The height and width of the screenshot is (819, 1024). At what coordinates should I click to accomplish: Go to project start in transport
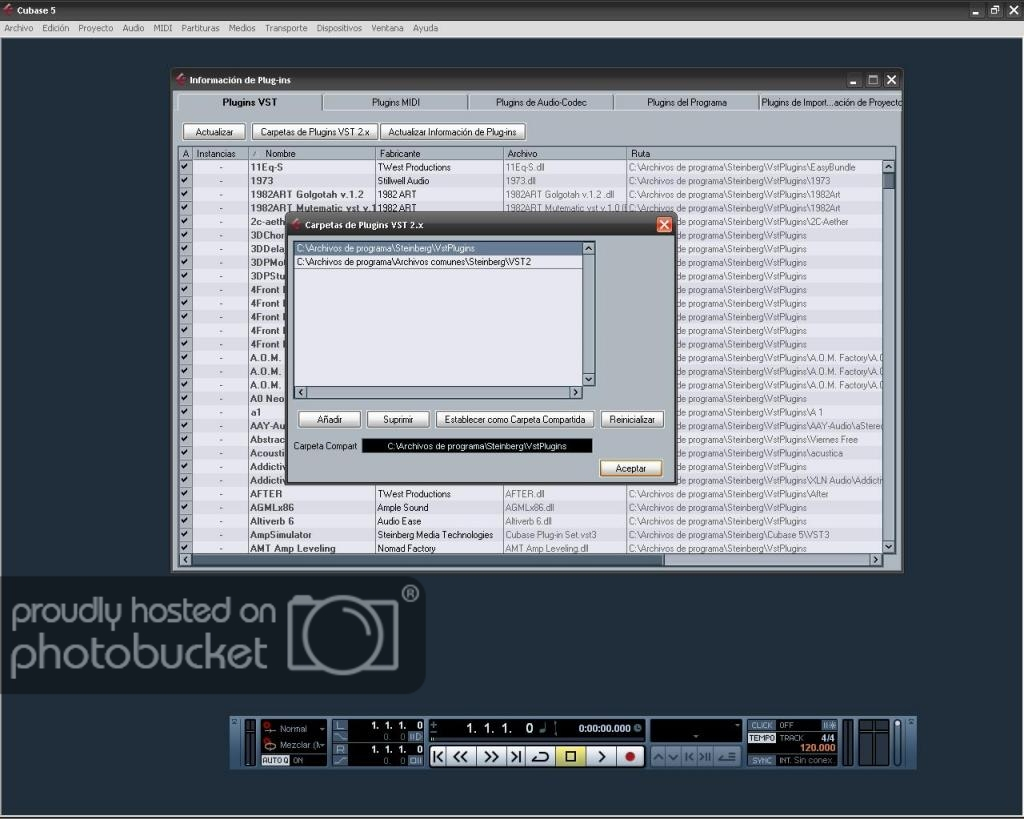point(438,756)
